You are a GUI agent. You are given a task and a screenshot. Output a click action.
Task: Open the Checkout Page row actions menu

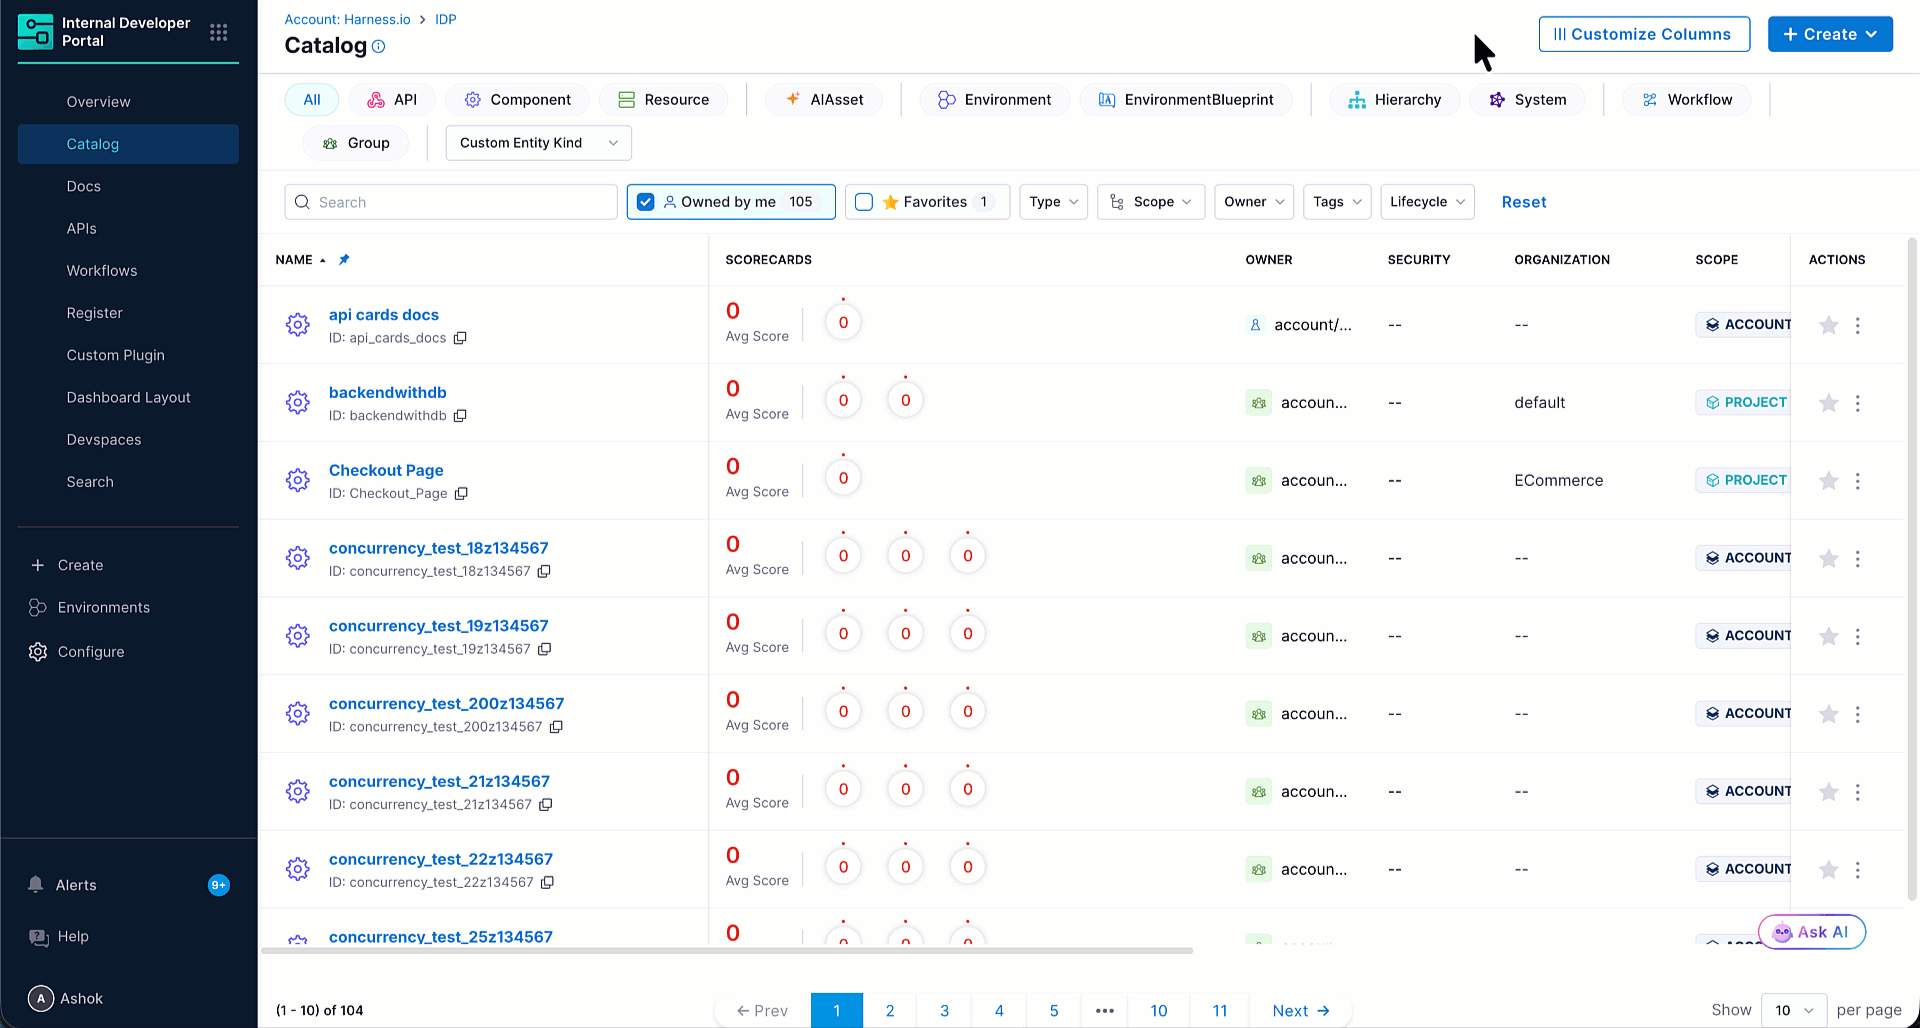[1858, 481]
